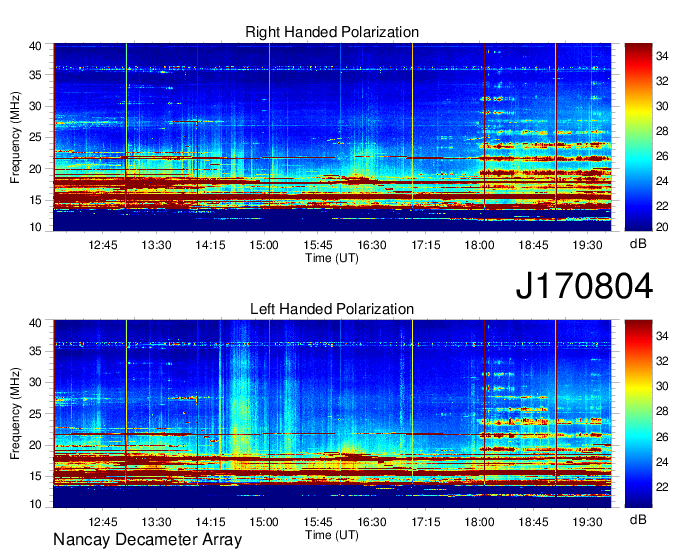
Task: Click 15:00 time tick on Left Handed plot
Action: click(264, 522)
